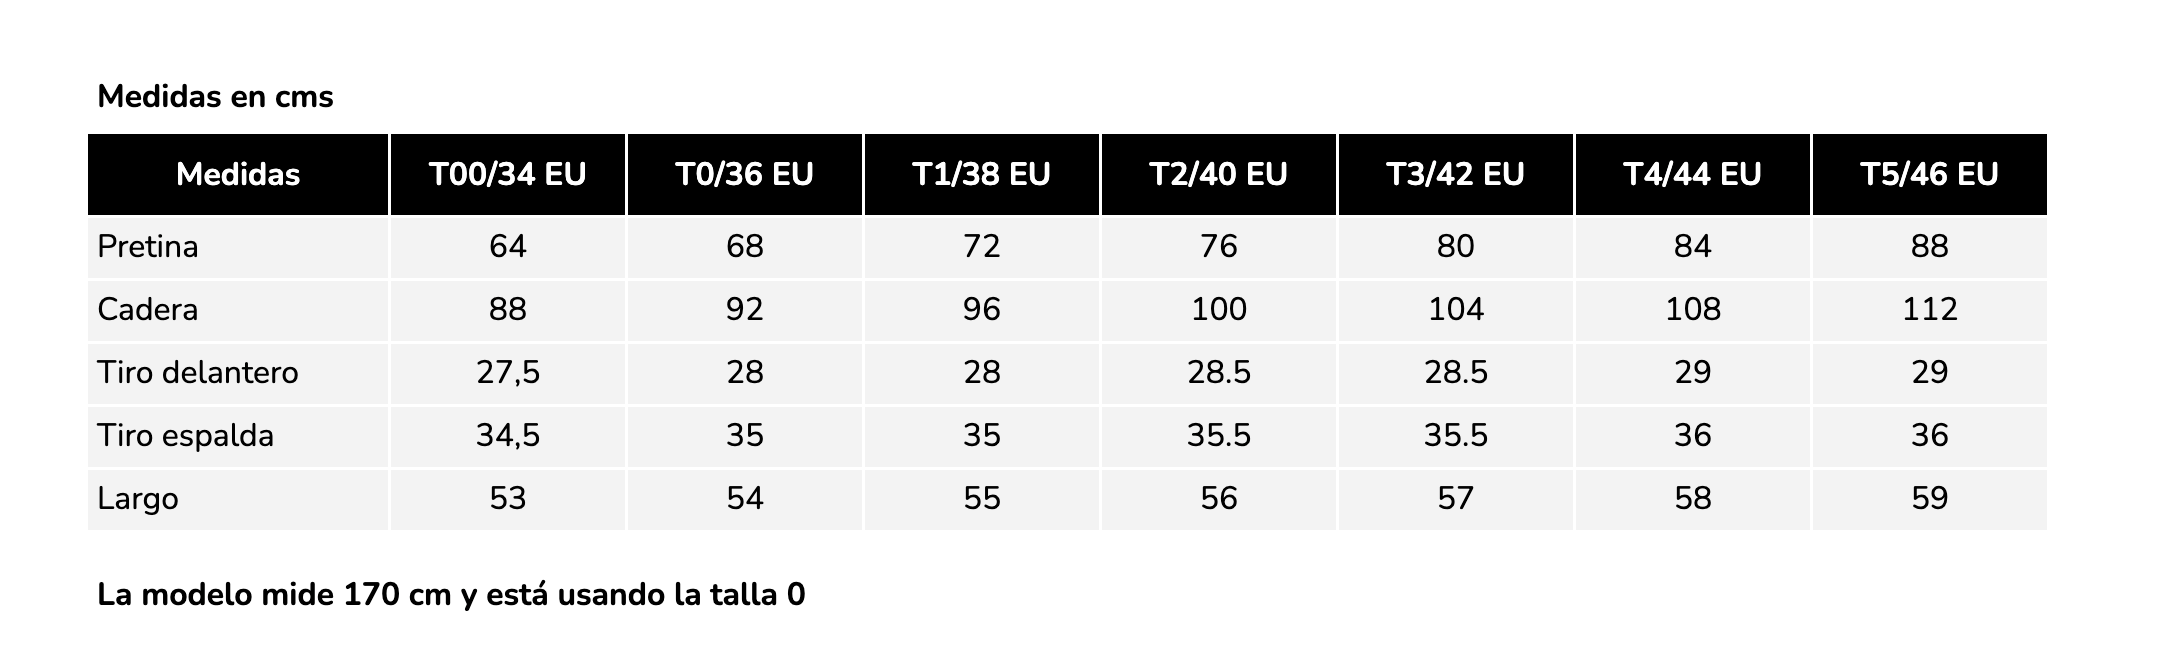The width and height of the screenshot is (2160, 658).
Task: Click the T0/36 EU column header
Action: point(745,175)
